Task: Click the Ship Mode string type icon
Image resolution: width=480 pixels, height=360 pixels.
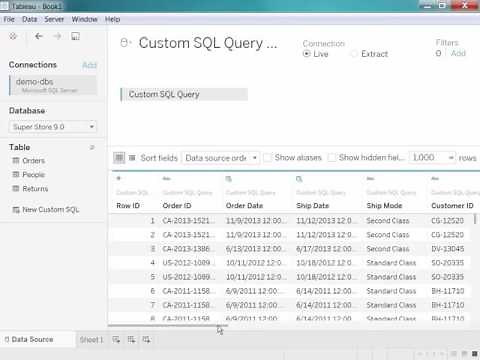Action: coord(370,179)
